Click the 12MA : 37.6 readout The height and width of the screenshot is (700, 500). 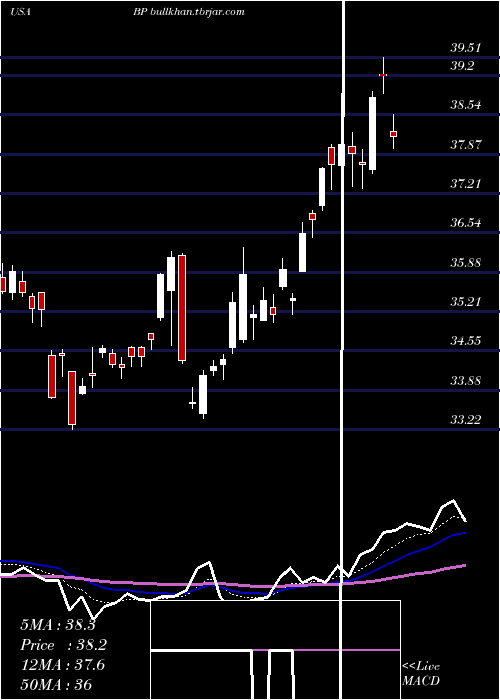(x=62, y=665)
